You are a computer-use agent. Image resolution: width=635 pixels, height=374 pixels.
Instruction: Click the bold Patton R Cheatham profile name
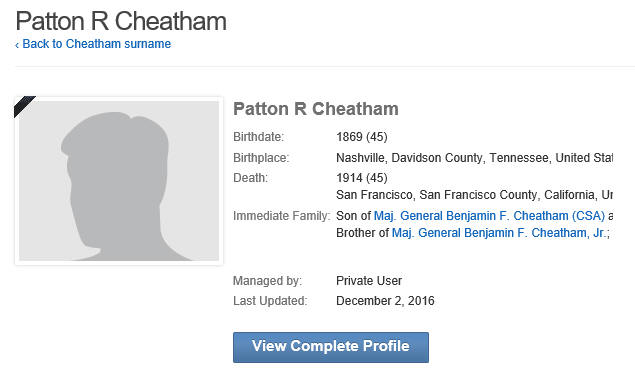click(x=316, y=109)
